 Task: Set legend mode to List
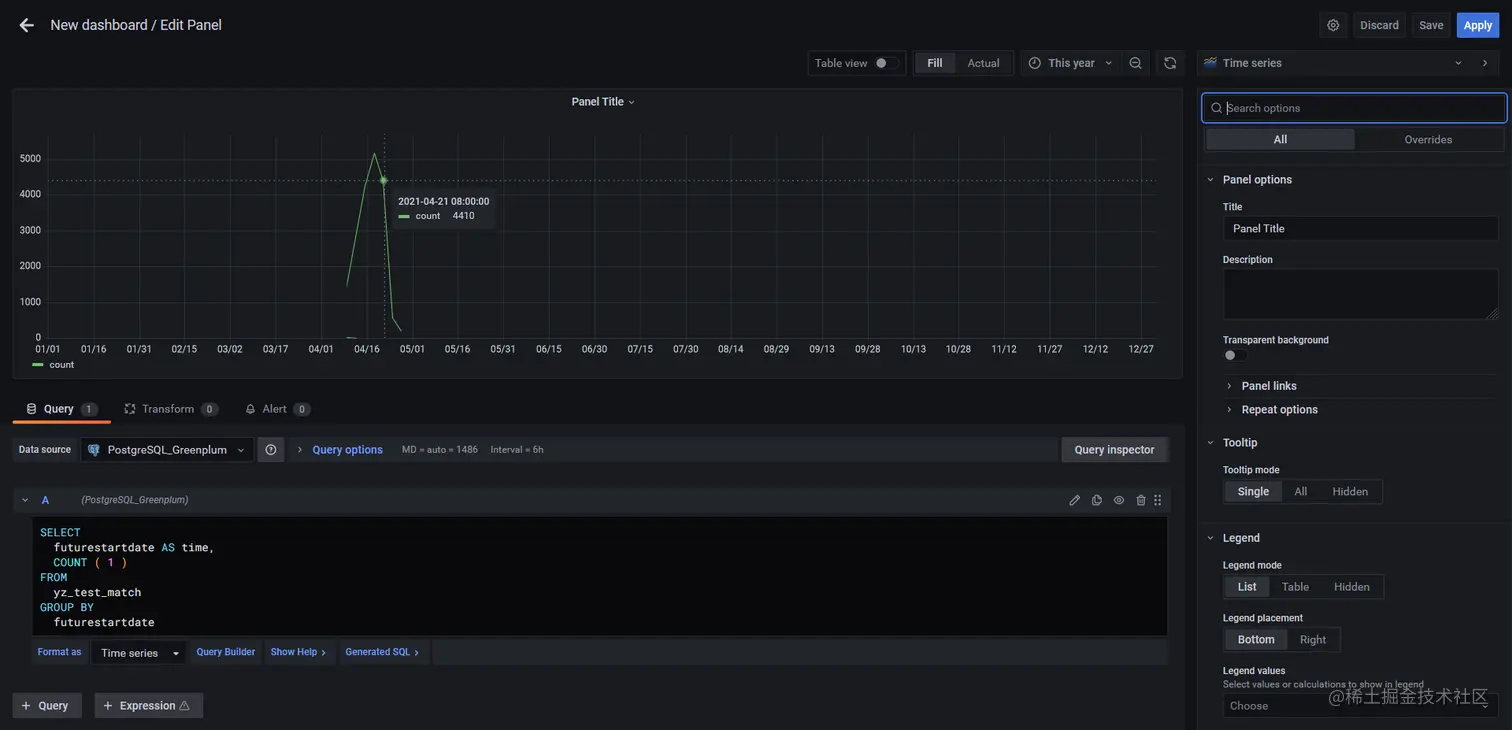coord(1247,587)
